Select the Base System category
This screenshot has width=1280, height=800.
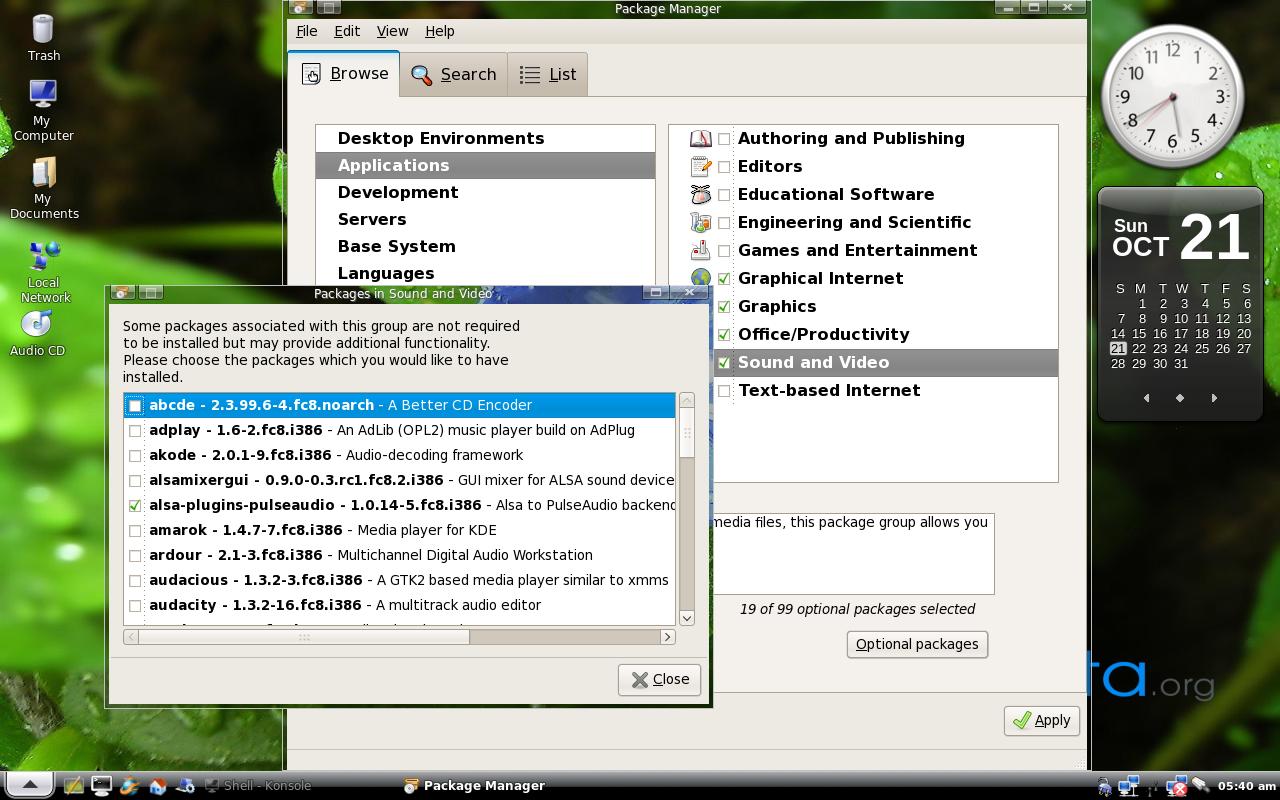[485, 246]
